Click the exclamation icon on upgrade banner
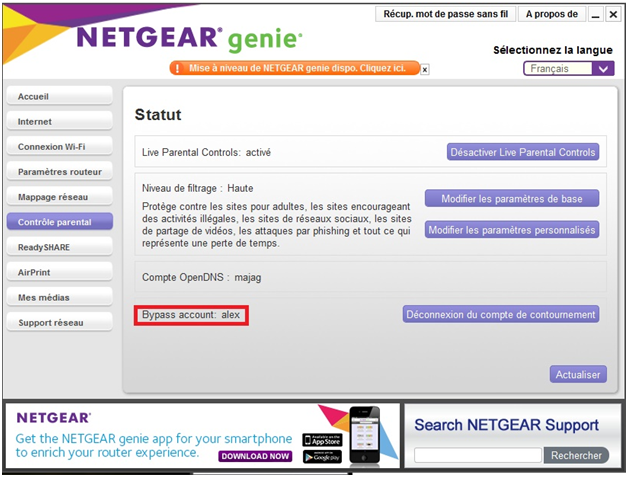628x477 pixels. click(x=177, y=68)
